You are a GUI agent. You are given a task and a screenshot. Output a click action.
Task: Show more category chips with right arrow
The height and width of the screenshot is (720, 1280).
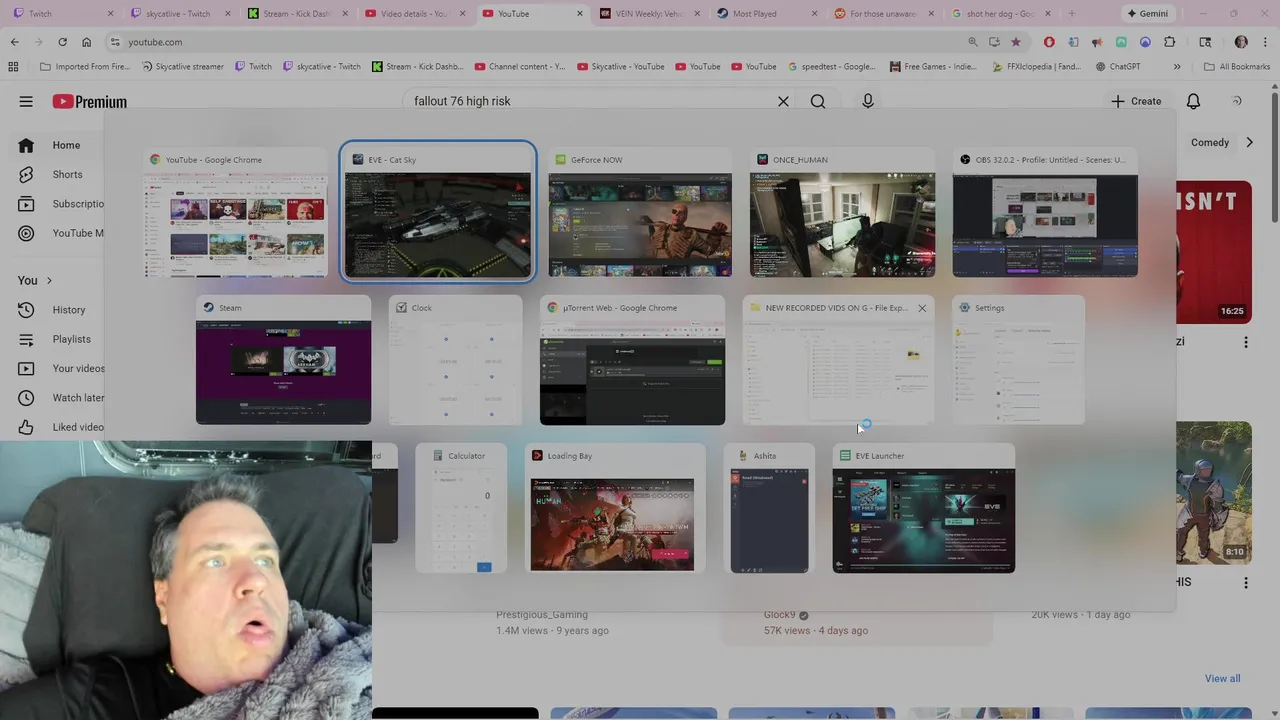1249,142
